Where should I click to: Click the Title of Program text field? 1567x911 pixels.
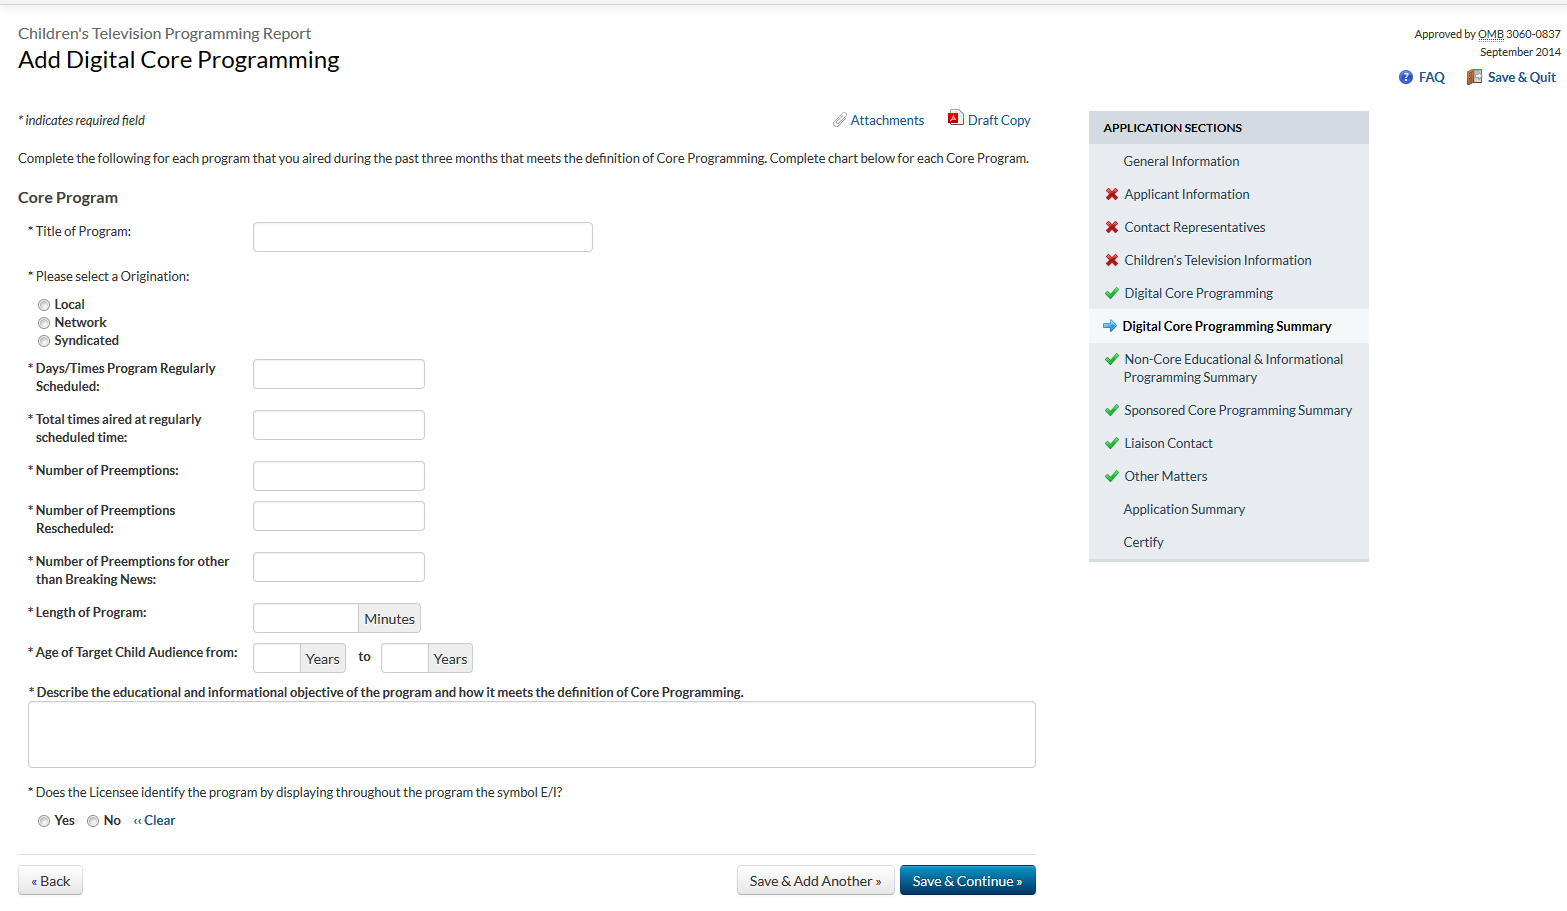[422, 238]
